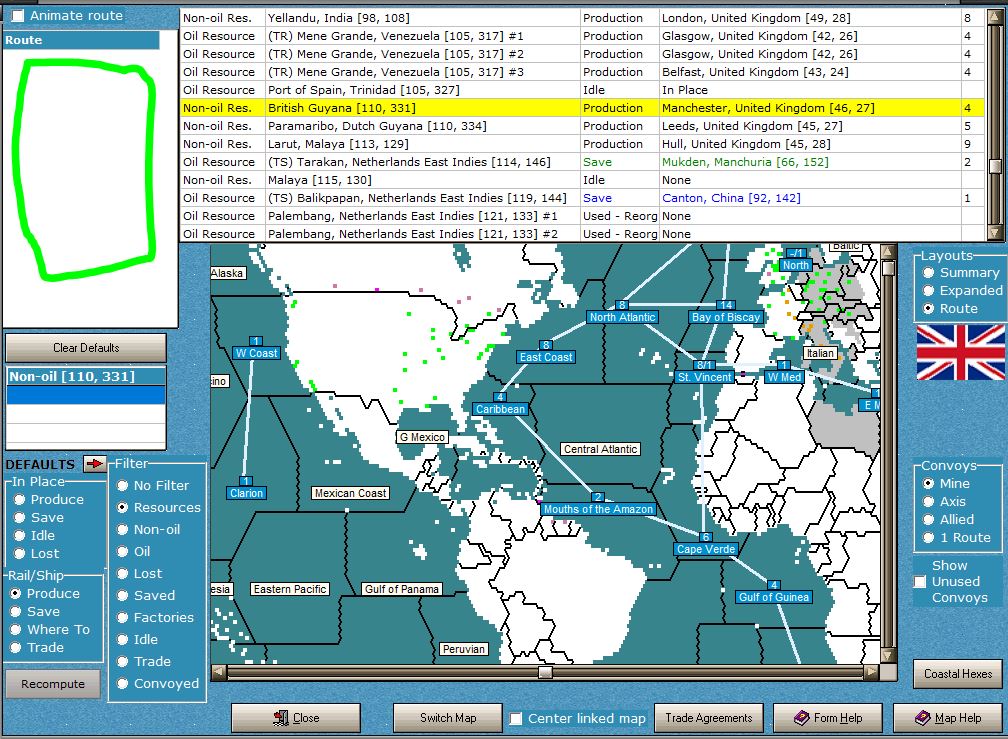
Task: Set In Place default to Produce
Action: 19,499
